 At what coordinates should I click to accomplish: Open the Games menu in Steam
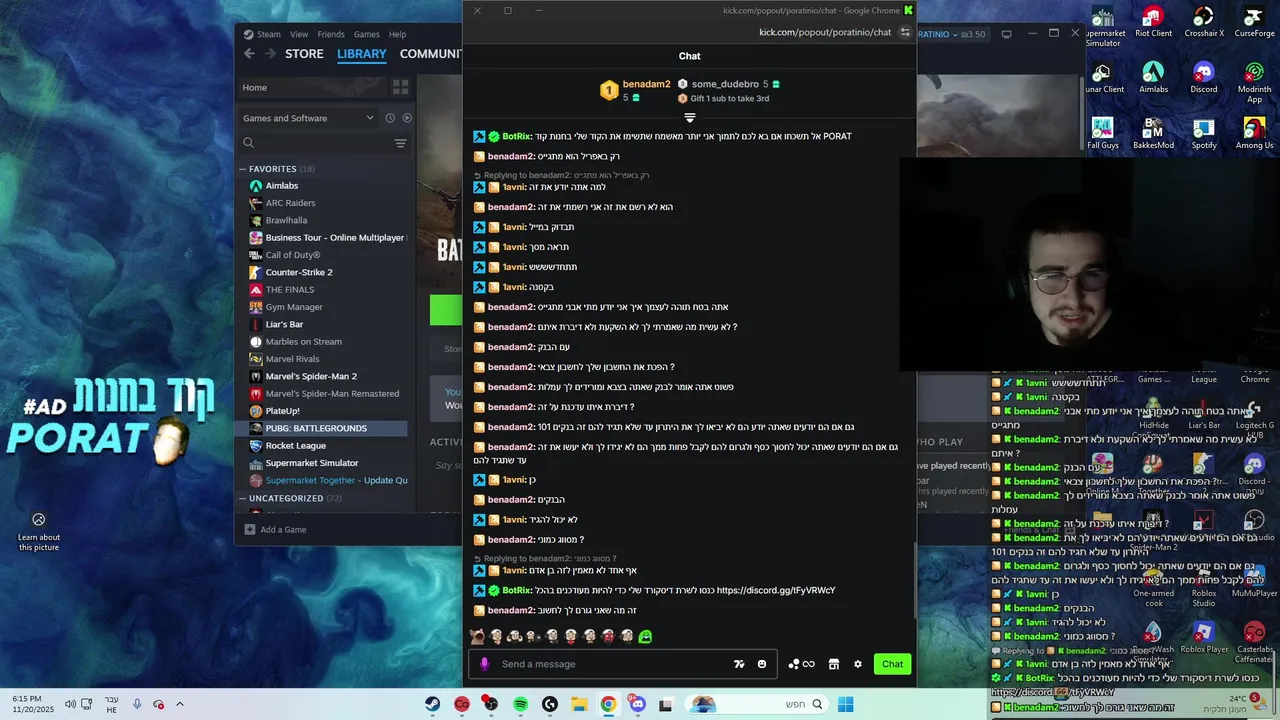click(367, 34)
